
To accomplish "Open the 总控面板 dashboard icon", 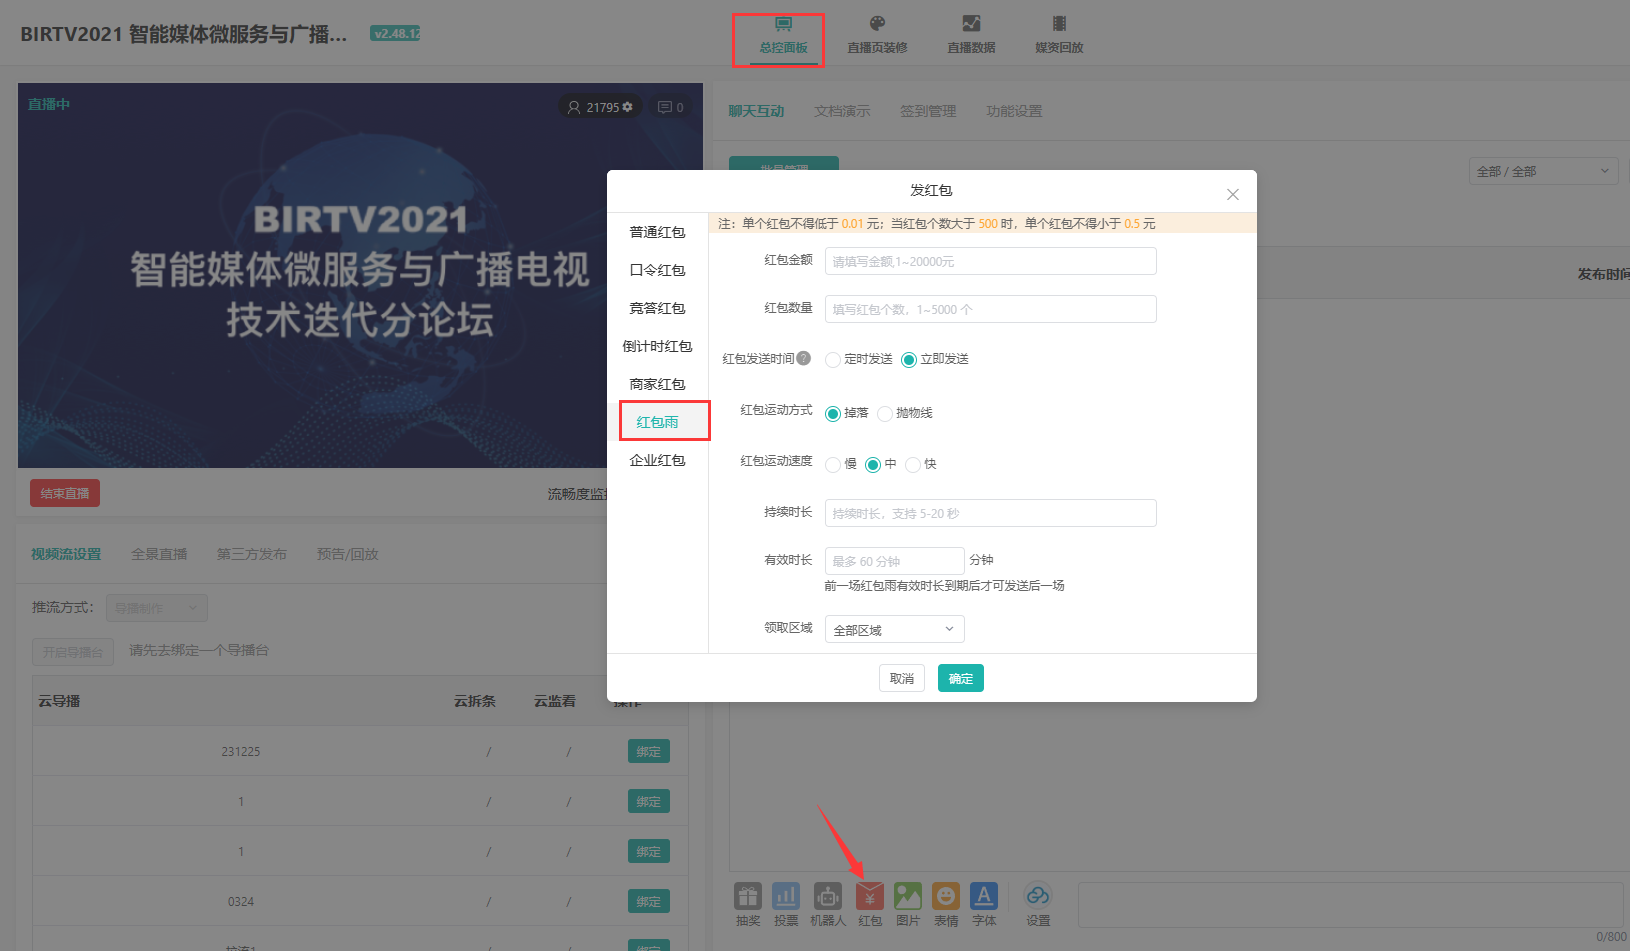I will pyautogui.click(x=783, y=24).
